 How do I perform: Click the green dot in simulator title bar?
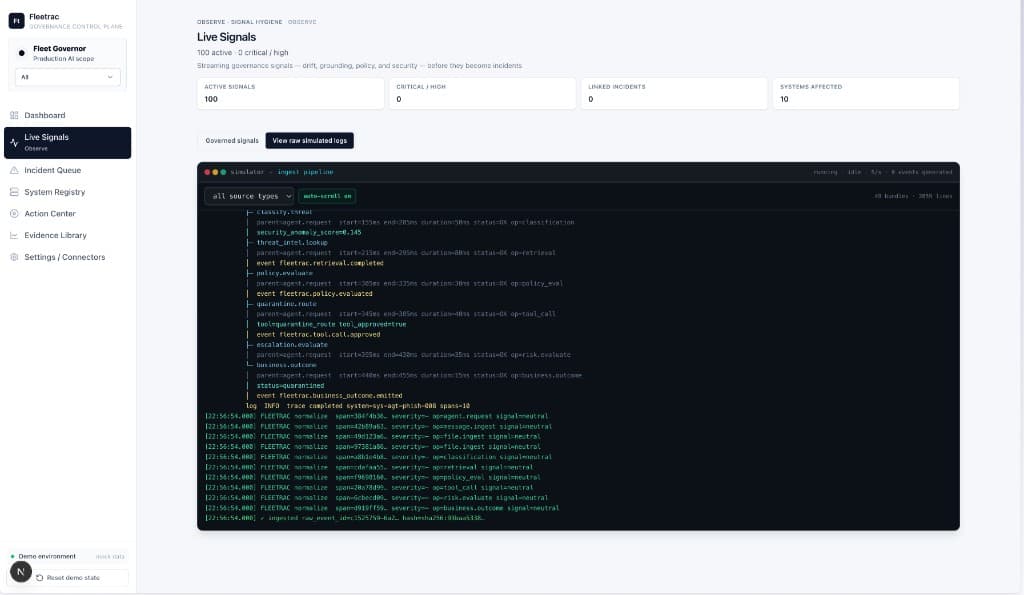point(223,172)
